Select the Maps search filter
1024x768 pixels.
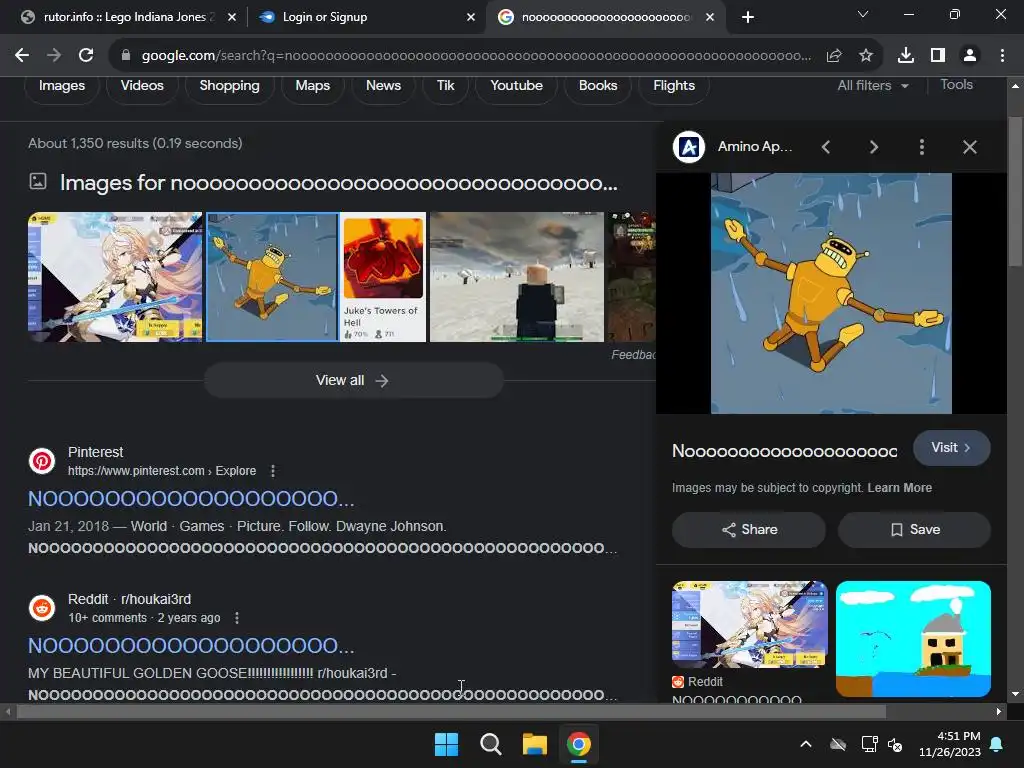pos(312,86)
